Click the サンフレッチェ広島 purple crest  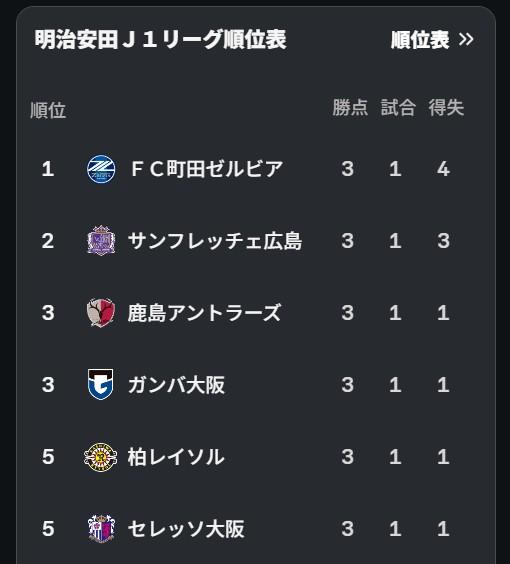(x=101, y=241)
